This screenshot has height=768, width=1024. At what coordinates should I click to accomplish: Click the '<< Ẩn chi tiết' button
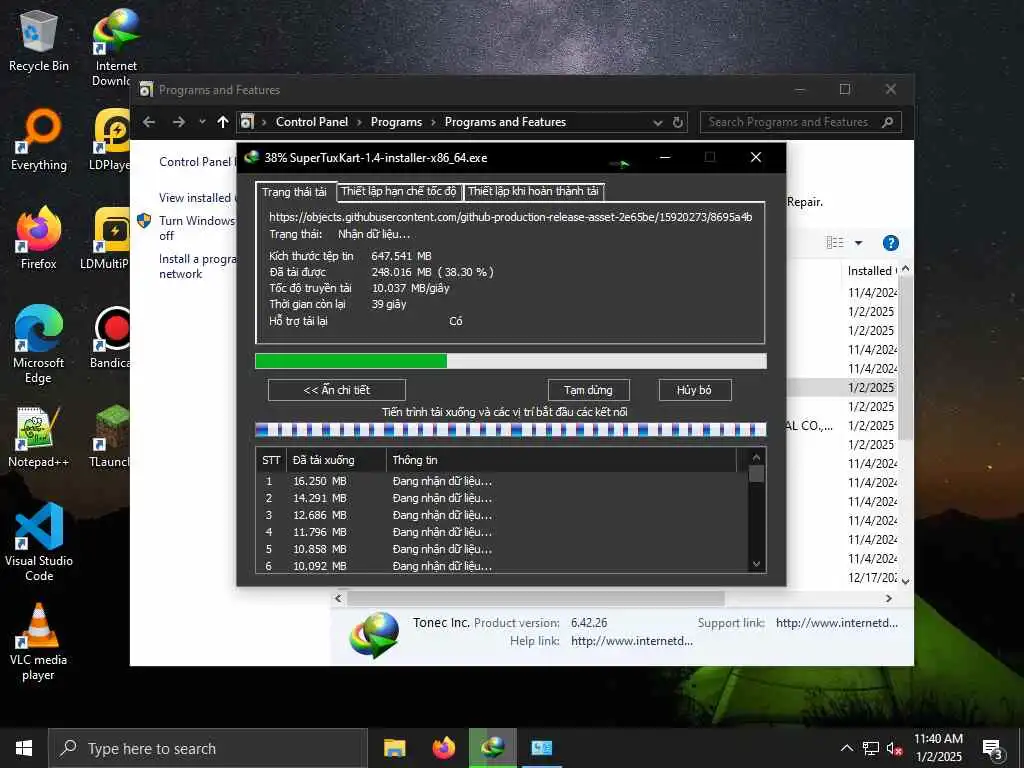pyautogui.click(x=337, y=390)
